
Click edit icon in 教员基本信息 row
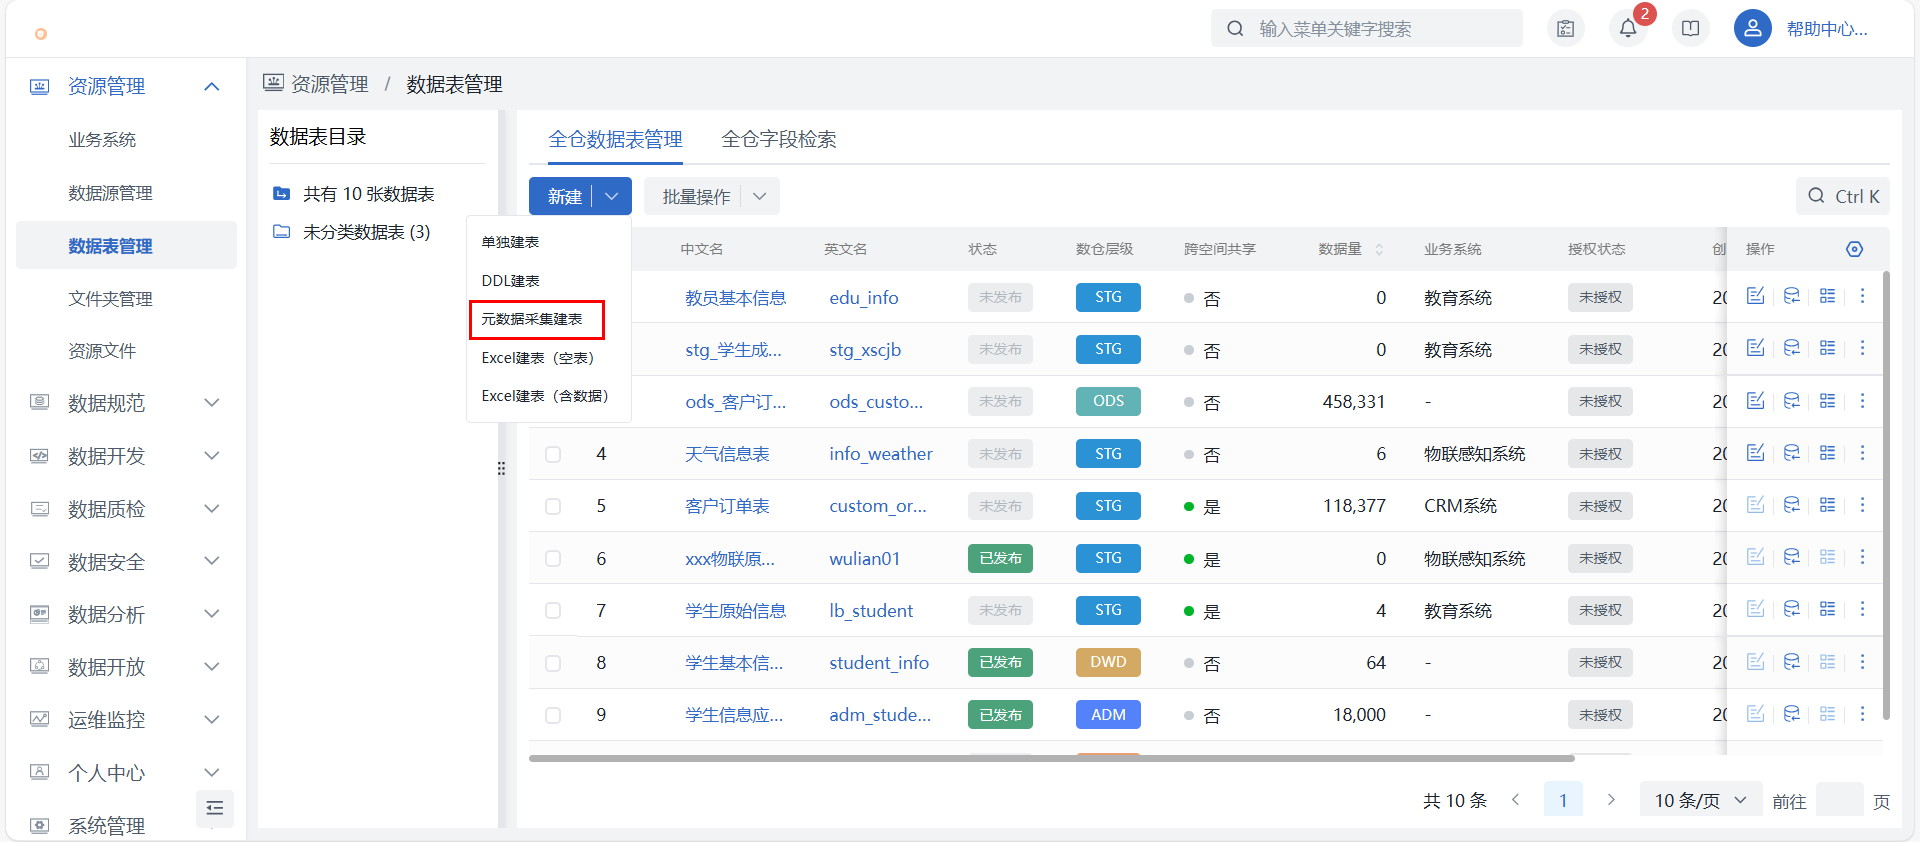point(1755,296)
